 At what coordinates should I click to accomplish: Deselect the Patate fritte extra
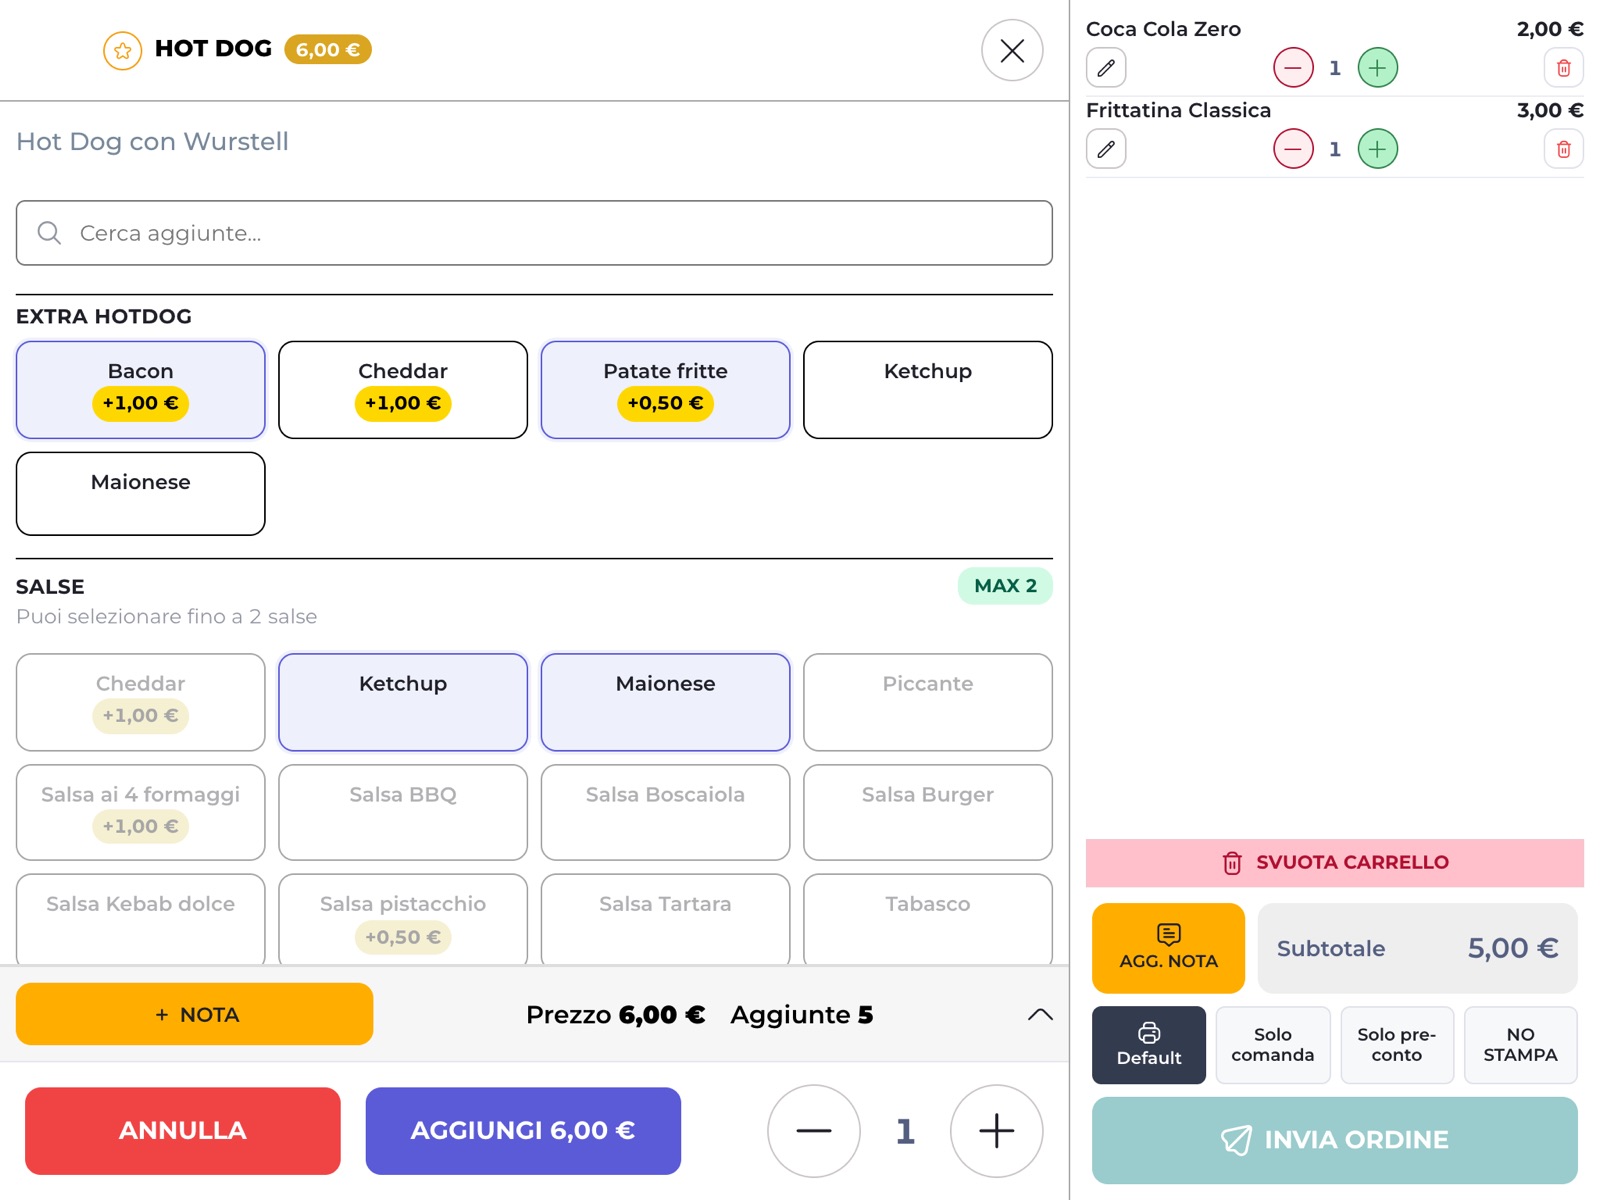point(666,390)
